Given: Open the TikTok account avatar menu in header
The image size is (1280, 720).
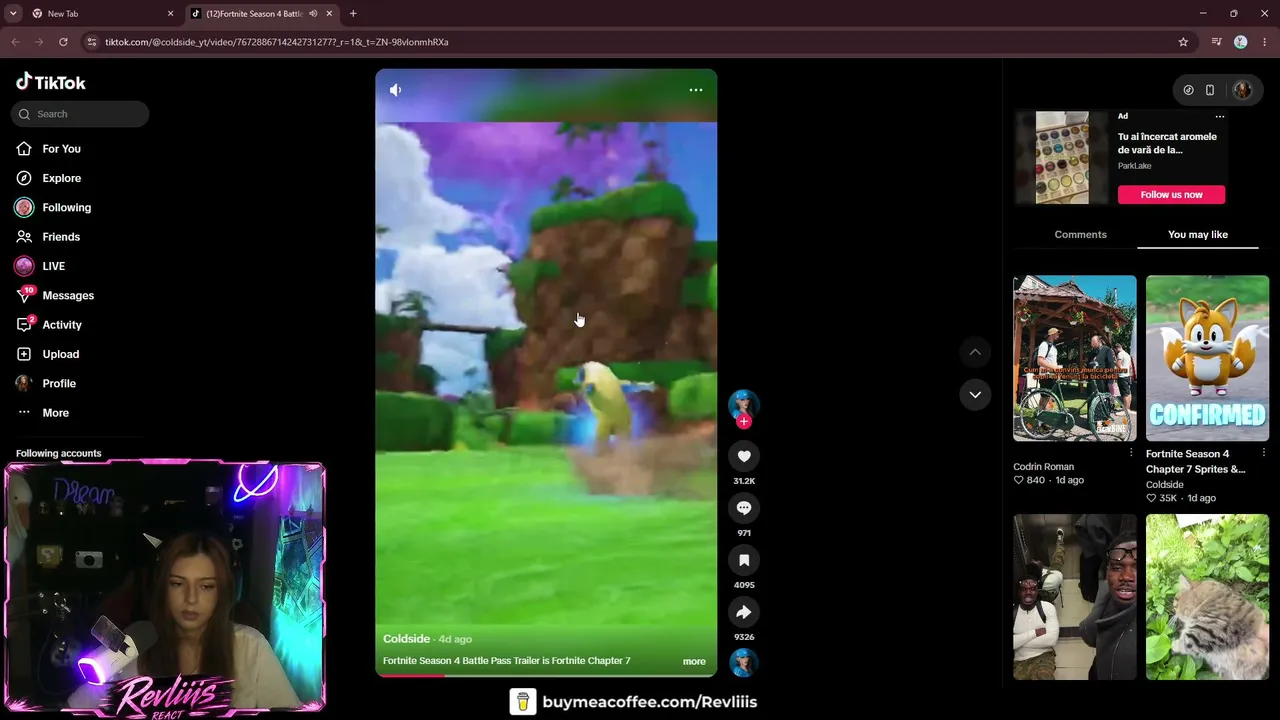Looking at the screenshot, I should (1242, 90).
